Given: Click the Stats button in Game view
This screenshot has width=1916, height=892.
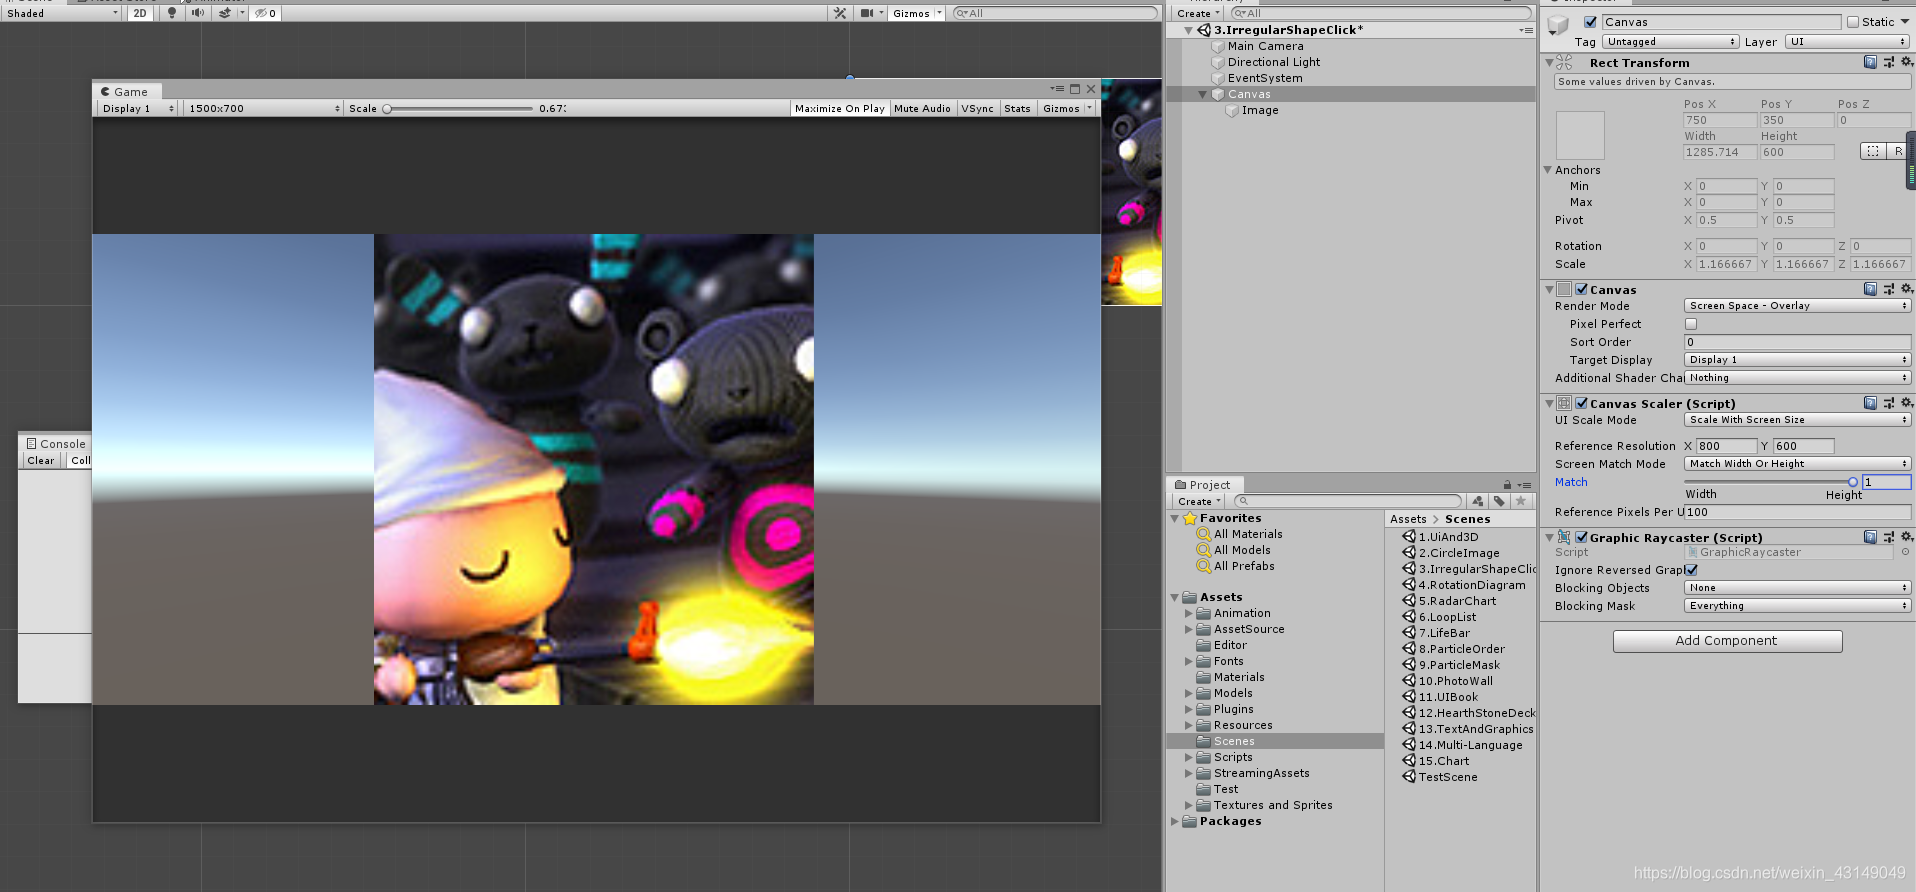Looking at the screenshot, I should [x=1017, y=108].
